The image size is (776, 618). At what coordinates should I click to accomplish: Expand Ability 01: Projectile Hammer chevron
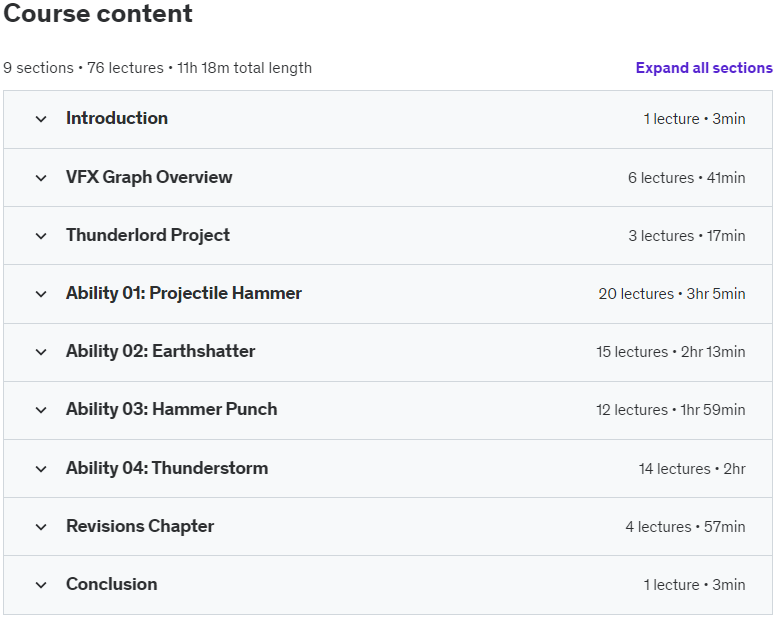pyautogui.click(x=41, y=294)
